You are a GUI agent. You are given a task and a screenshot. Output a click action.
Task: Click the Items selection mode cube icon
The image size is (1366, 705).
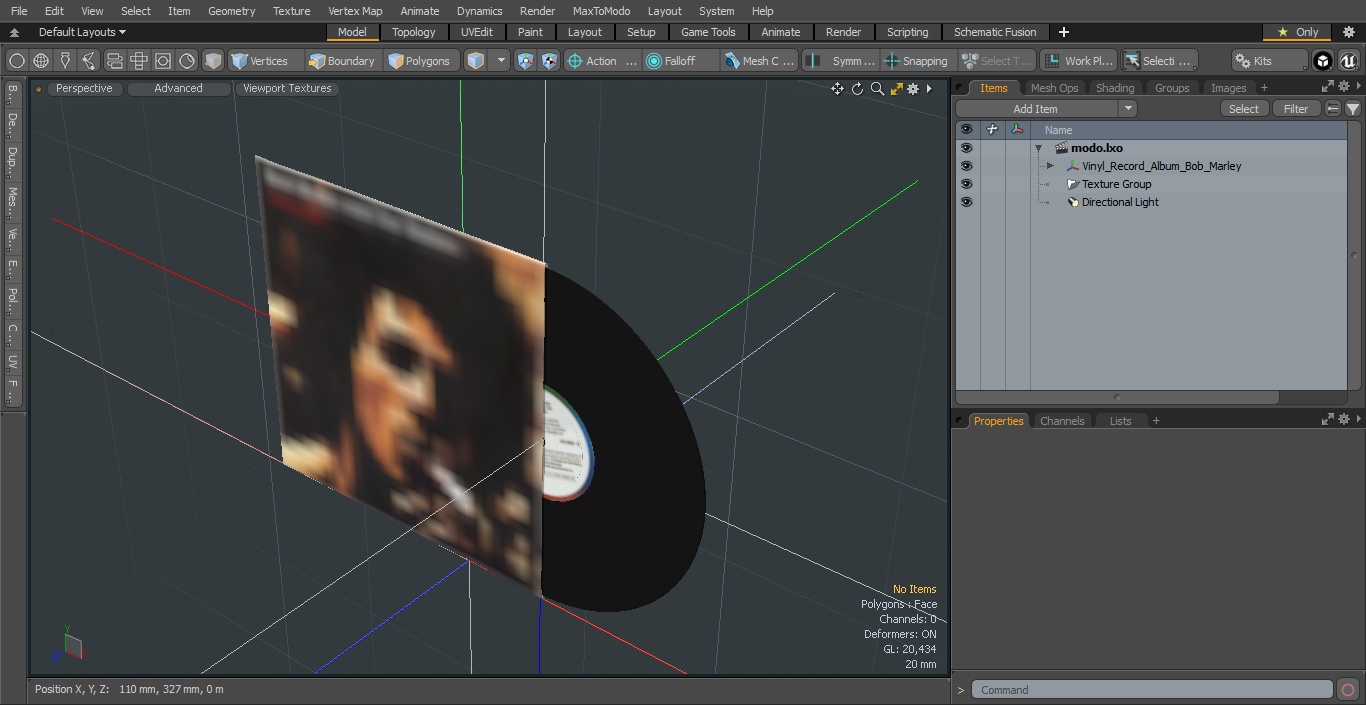(x=476, y=61)
